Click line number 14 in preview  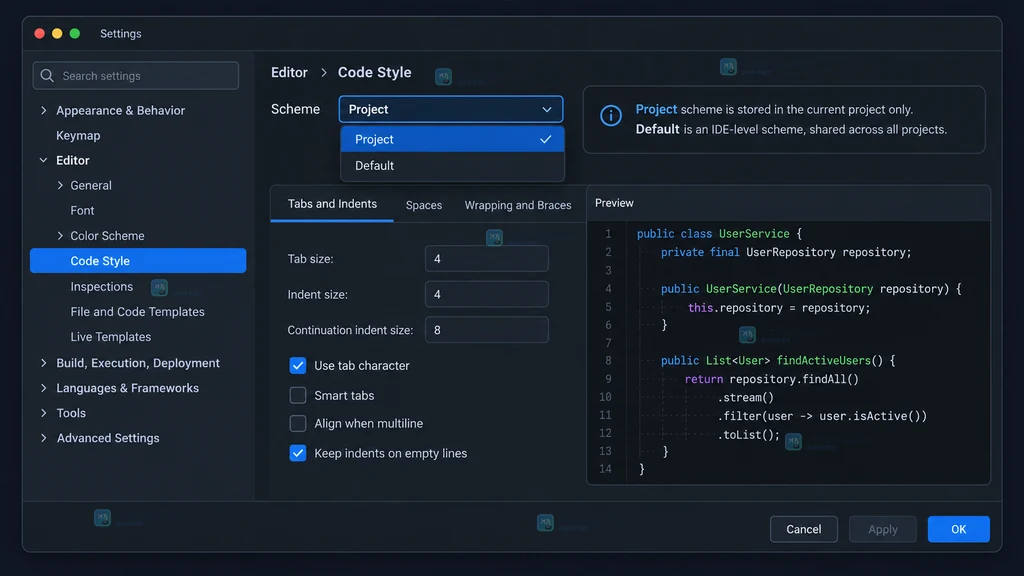605,469
